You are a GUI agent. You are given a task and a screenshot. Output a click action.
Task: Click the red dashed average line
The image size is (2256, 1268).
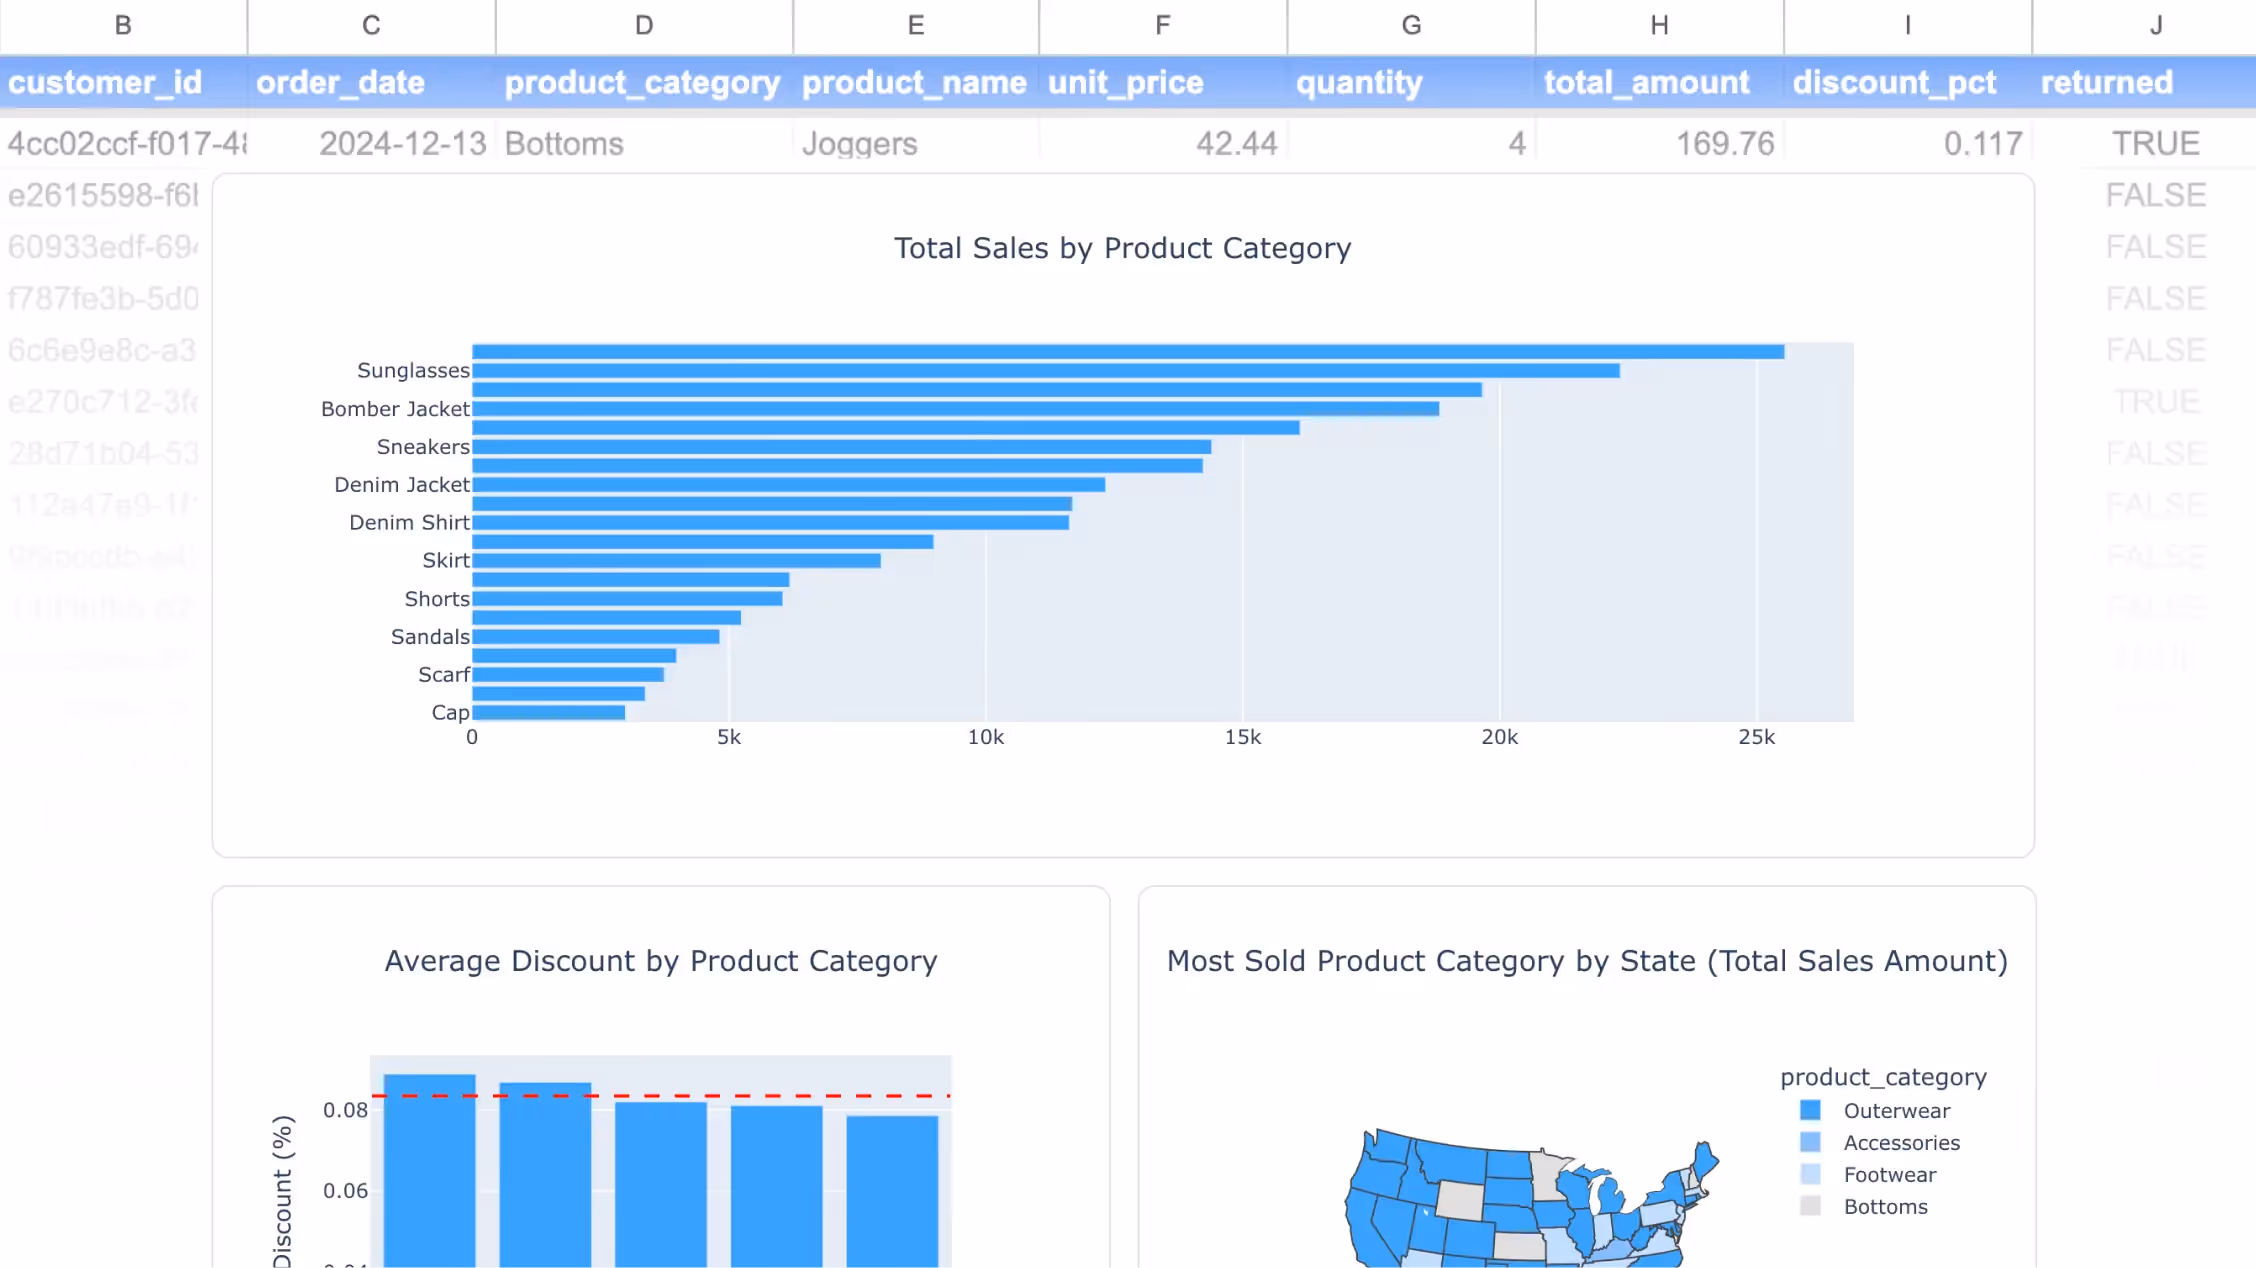(661, 1096)
